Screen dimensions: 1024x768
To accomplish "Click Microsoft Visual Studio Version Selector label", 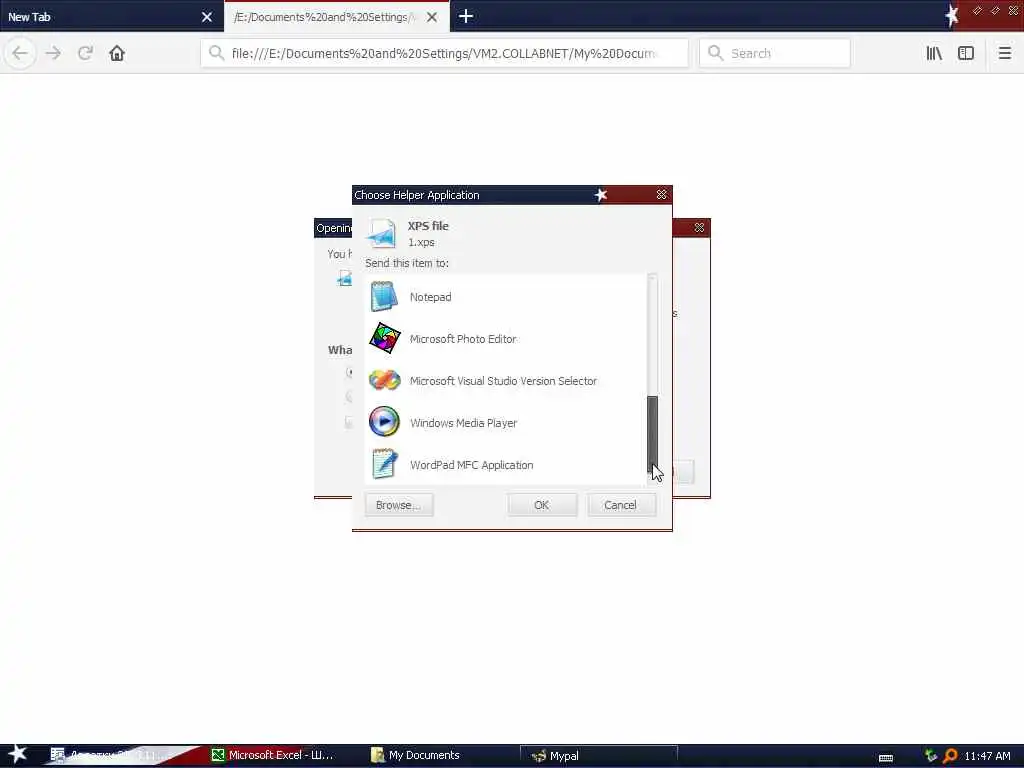I will (x=503, y=381).
